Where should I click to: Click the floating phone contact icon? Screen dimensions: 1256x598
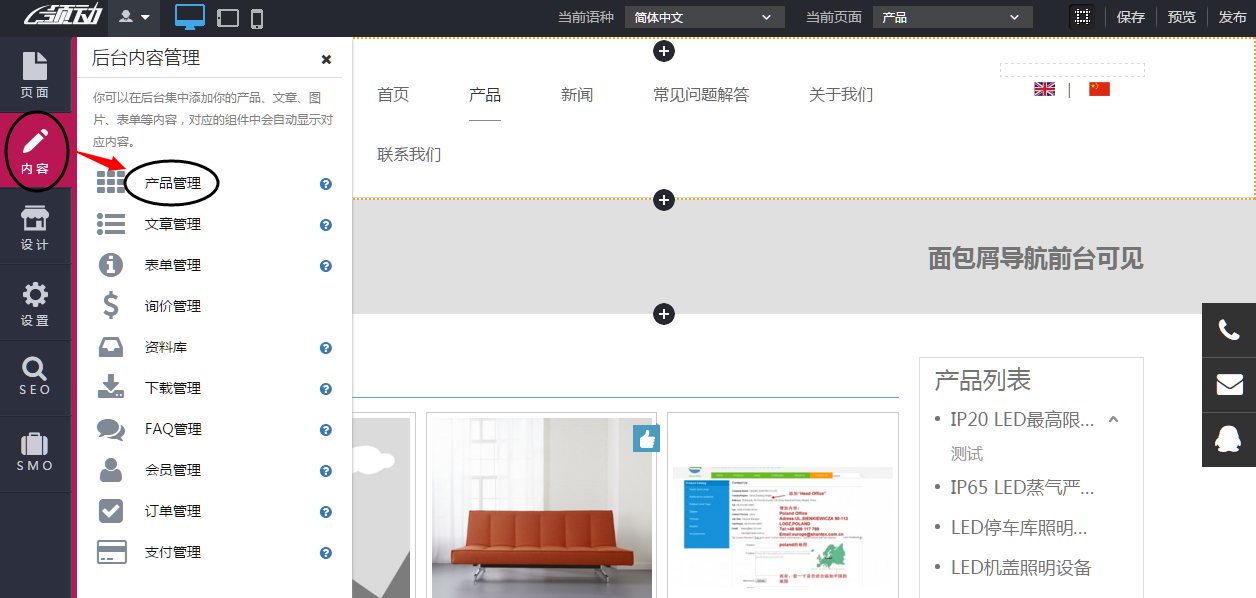pos(1230,329)
